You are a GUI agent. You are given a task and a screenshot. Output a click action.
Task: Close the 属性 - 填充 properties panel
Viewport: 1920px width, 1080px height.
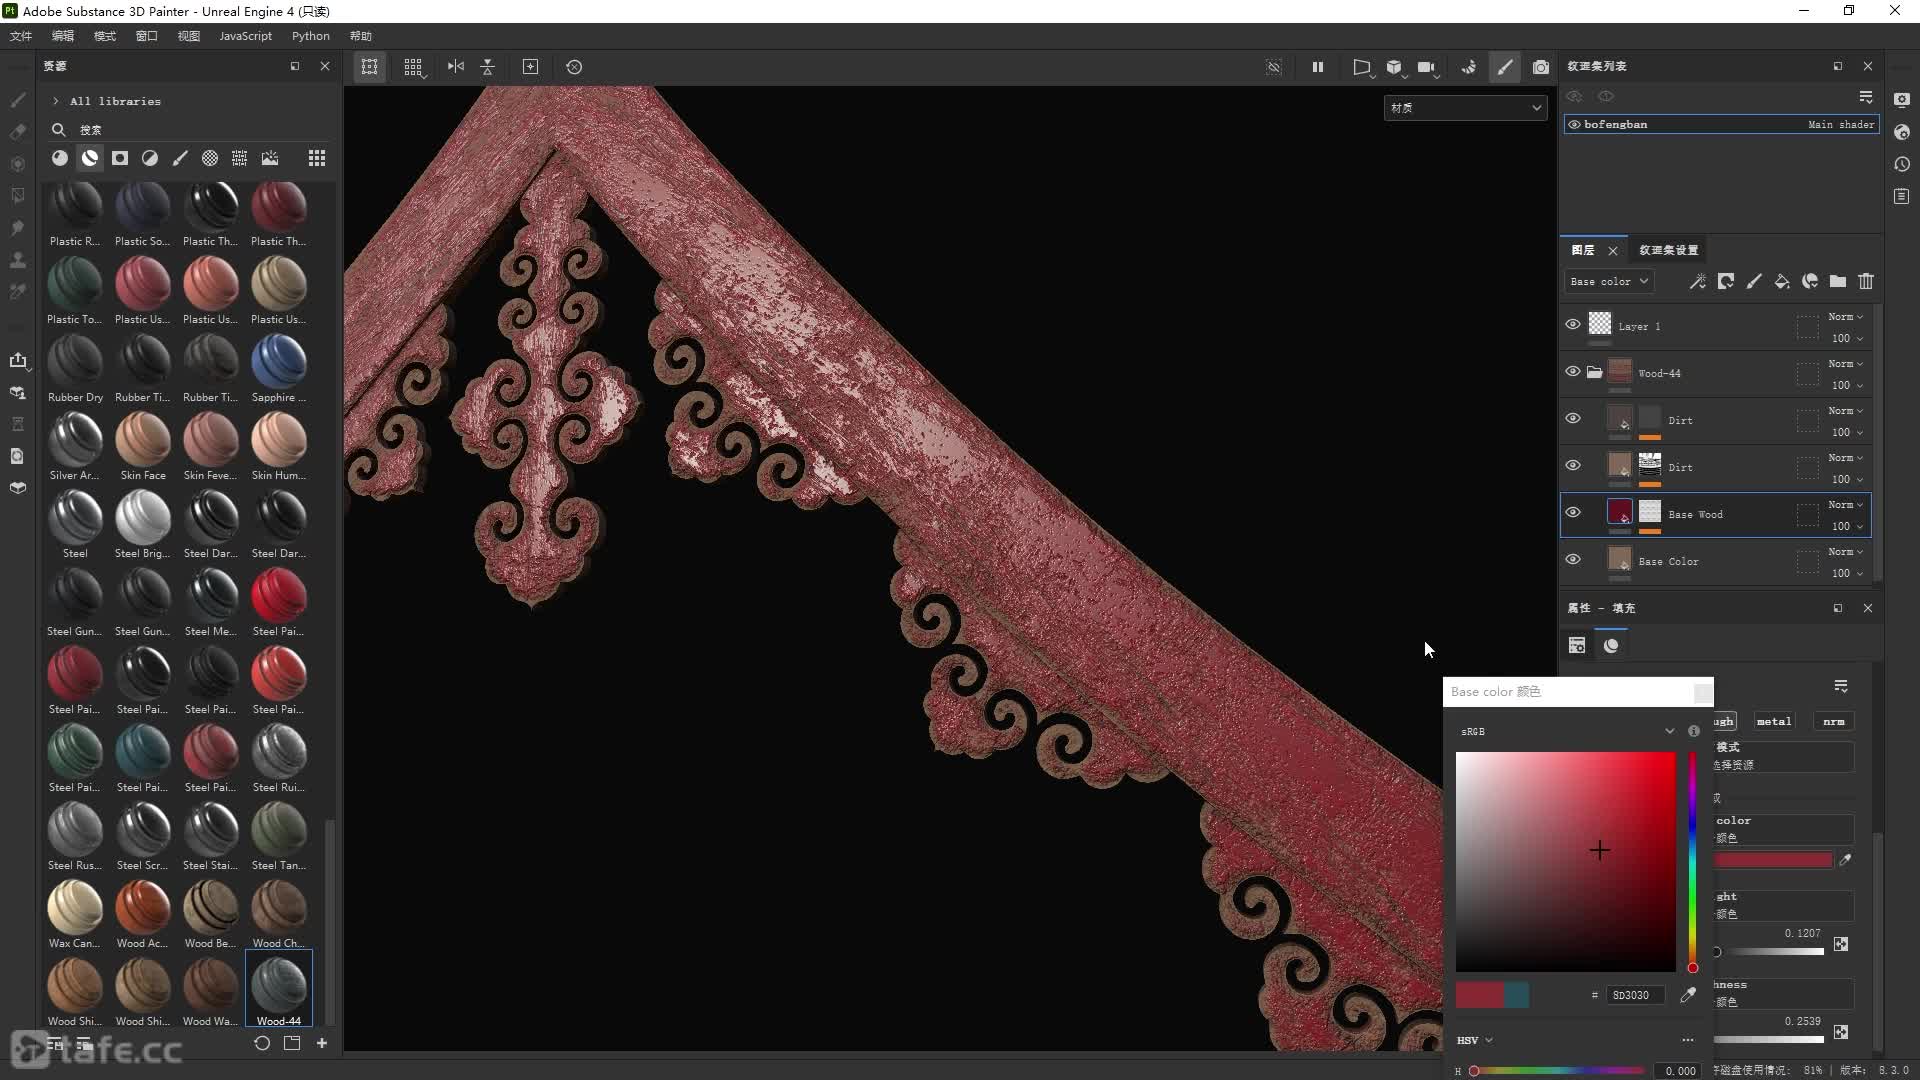pyautogui.click(x=1867, y=608)
